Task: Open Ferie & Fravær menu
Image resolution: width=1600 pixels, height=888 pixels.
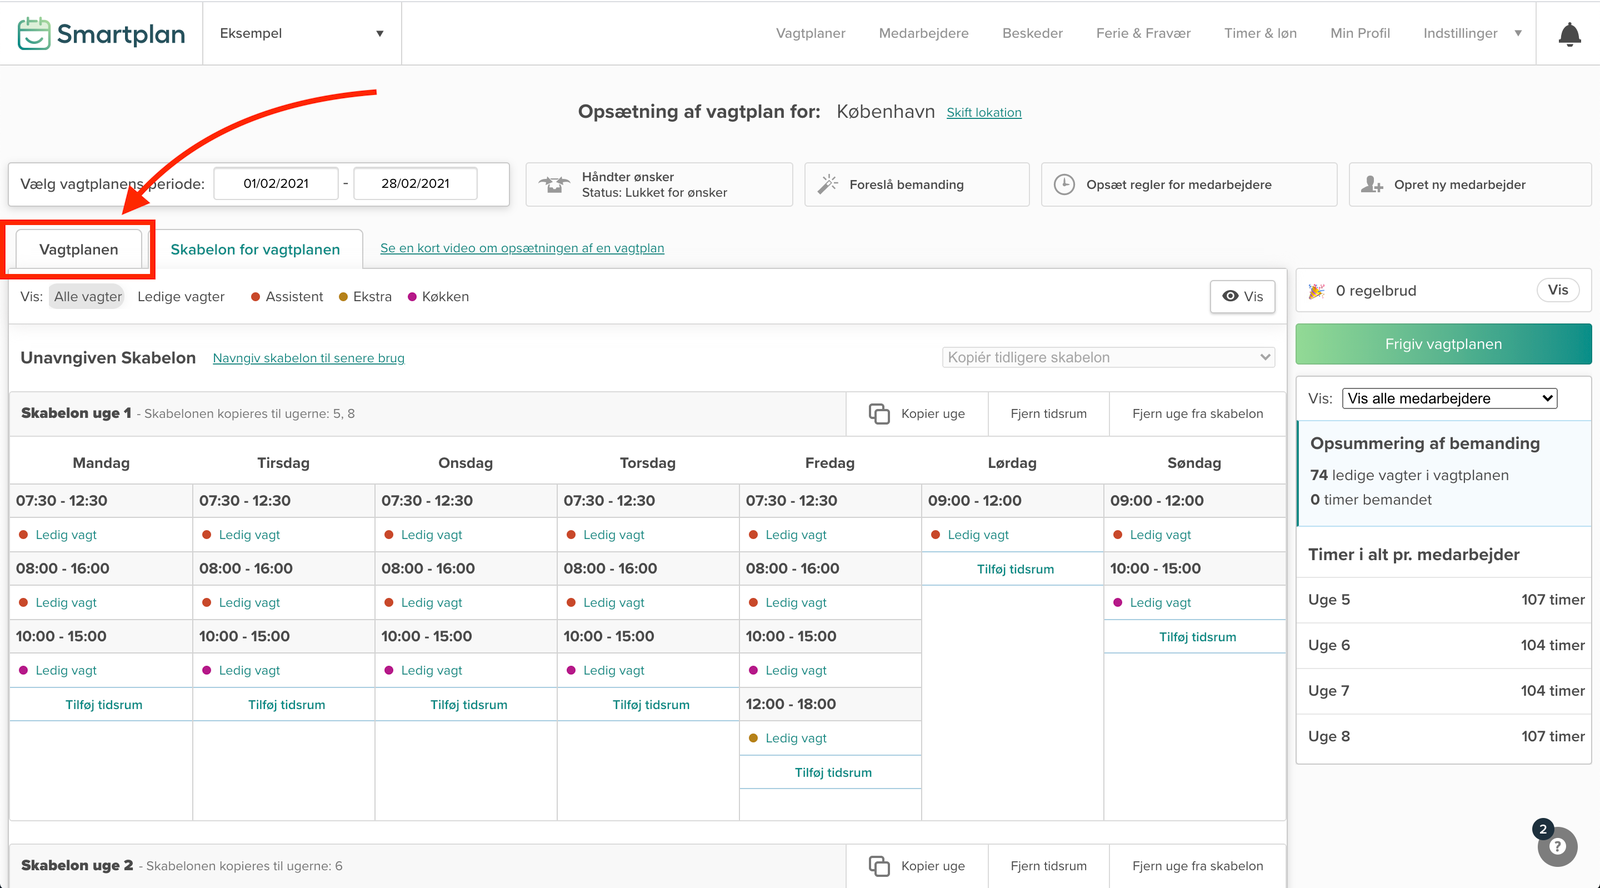Action: [x=1143, y=33]
